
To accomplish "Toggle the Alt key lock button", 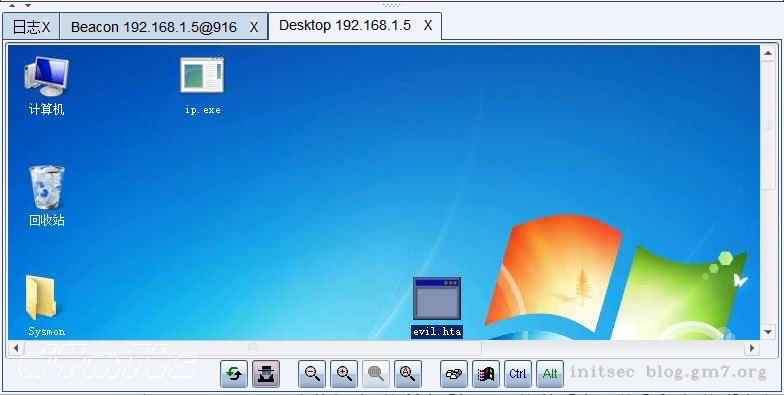I will tap(550, 374).
